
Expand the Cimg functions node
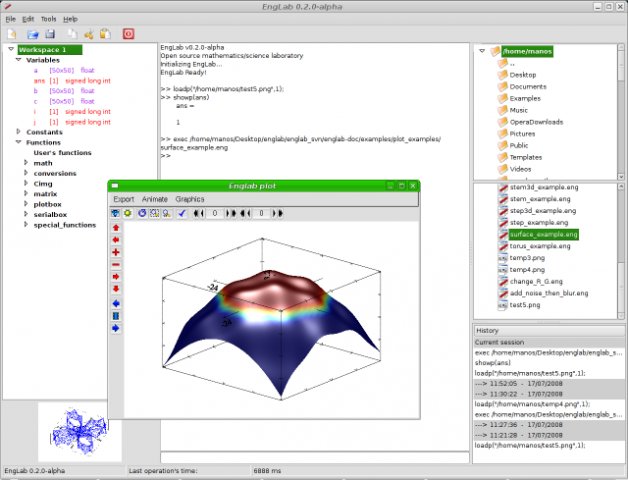click(26, 184)
